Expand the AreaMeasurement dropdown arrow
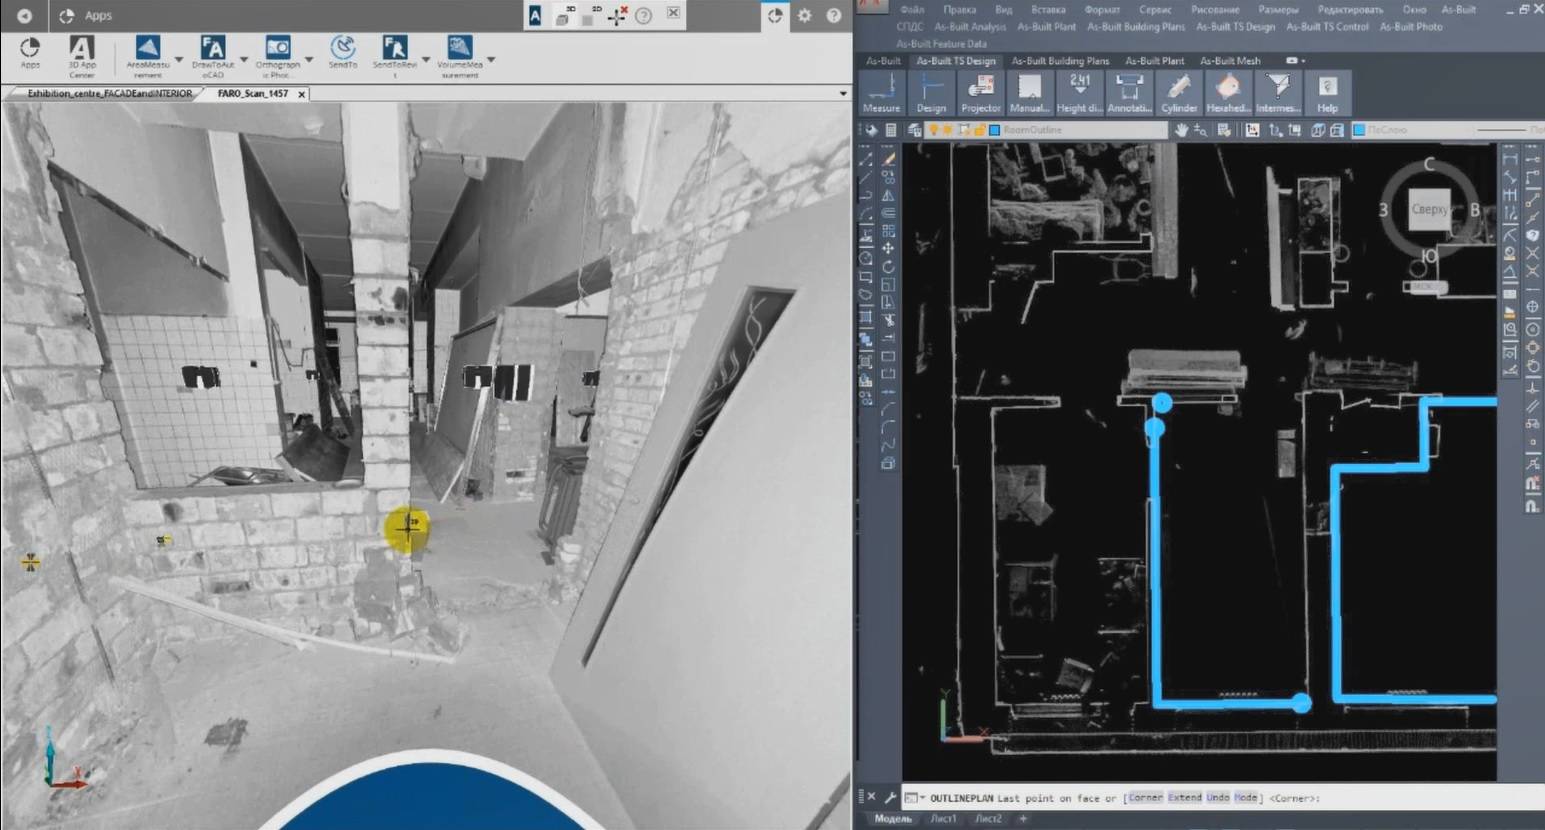 pyautogui.click(x=179, y=60)
